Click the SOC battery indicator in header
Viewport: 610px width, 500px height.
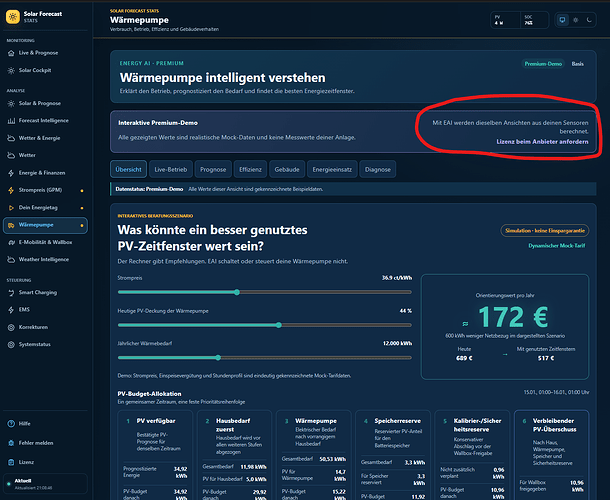click(535, 20)
